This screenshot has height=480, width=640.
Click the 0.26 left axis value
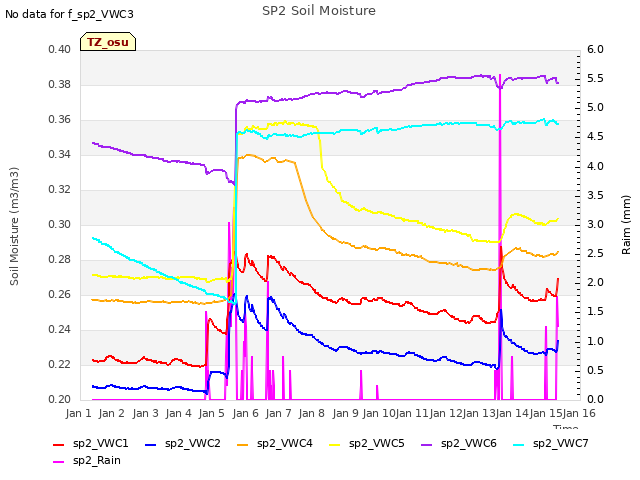[59, 294]
